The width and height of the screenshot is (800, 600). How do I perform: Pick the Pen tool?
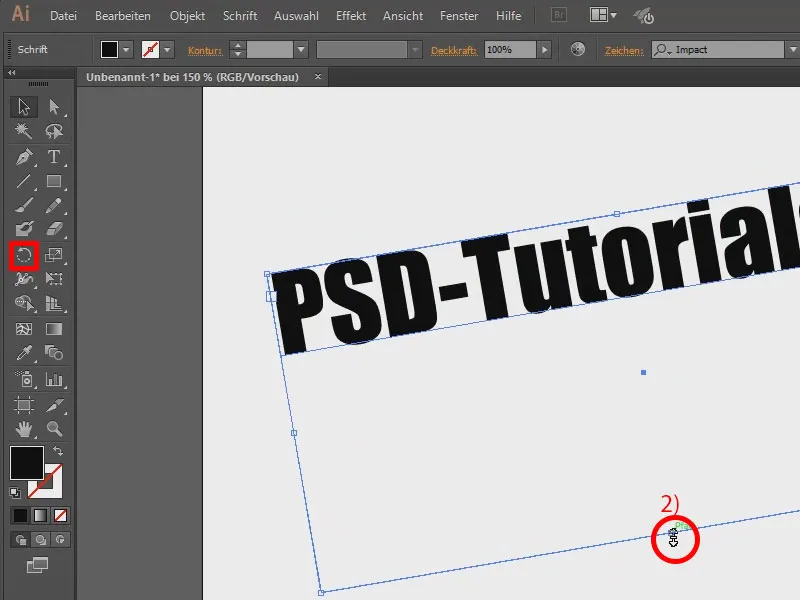coord(24,157)
